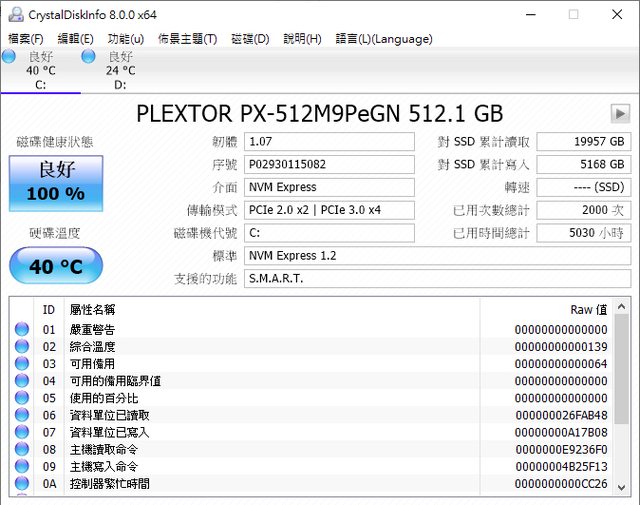
Task: Click status orb for attribute 0A 控制器繁忙時間
Action: click(21, 483)
